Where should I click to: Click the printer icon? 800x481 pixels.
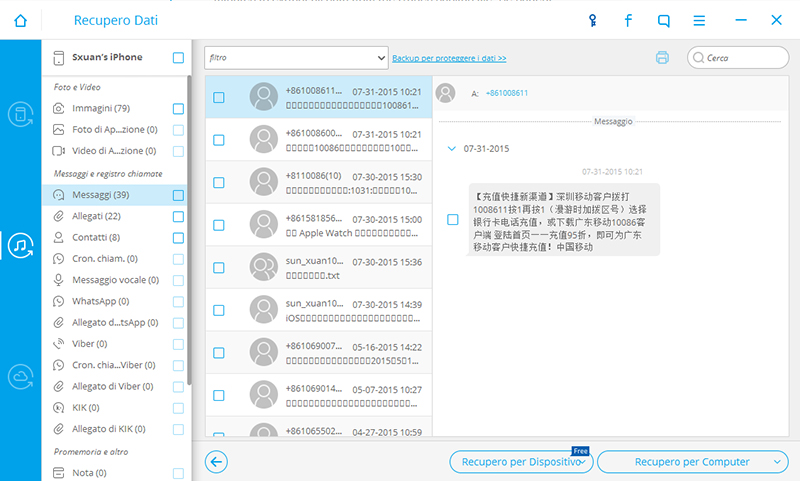coord(662,58)
